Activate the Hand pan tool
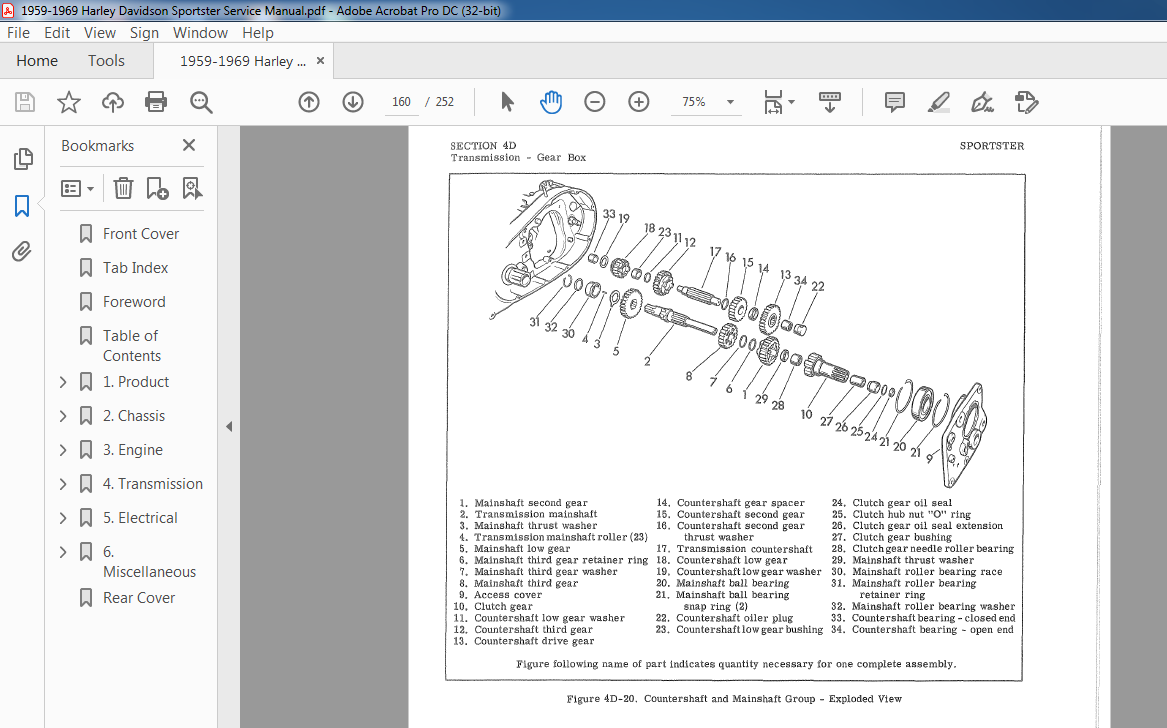The image size is (1167, 728). [551, 102]
